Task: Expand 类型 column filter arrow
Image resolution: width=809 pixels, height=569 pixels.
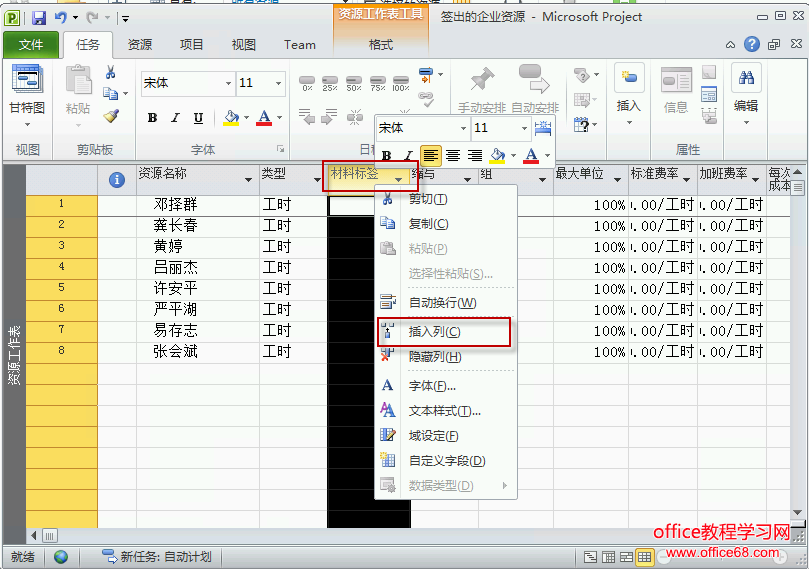Action: tap(317, 180)
